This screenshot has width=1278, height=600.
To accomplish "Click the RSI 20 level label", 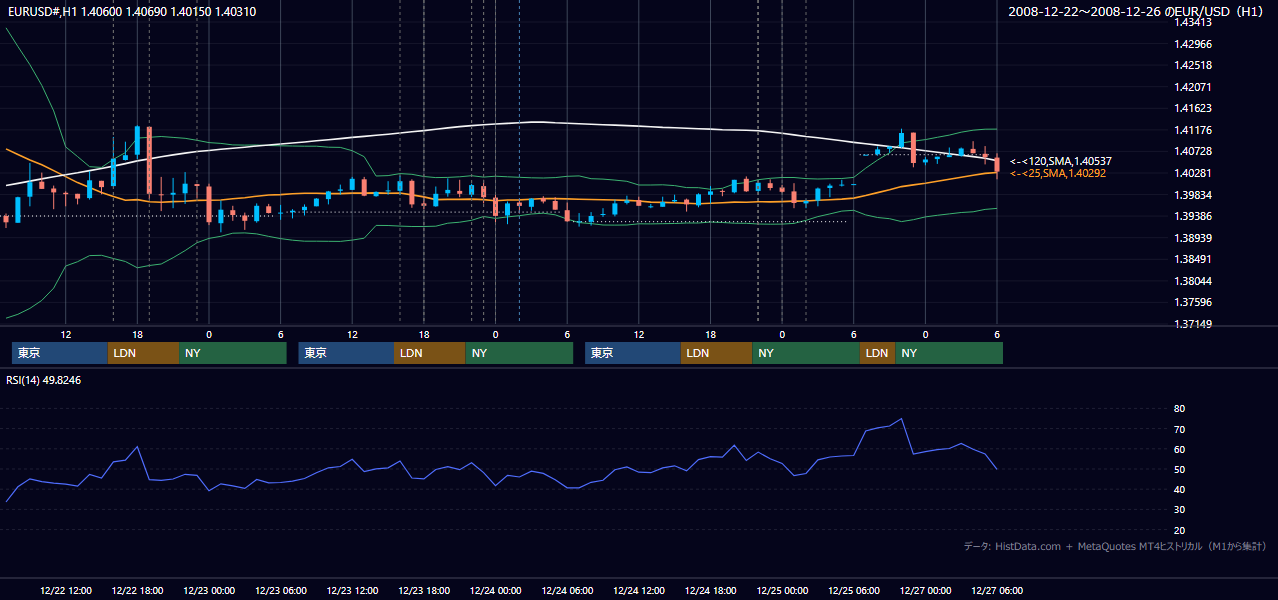I will click(1179, 530).
